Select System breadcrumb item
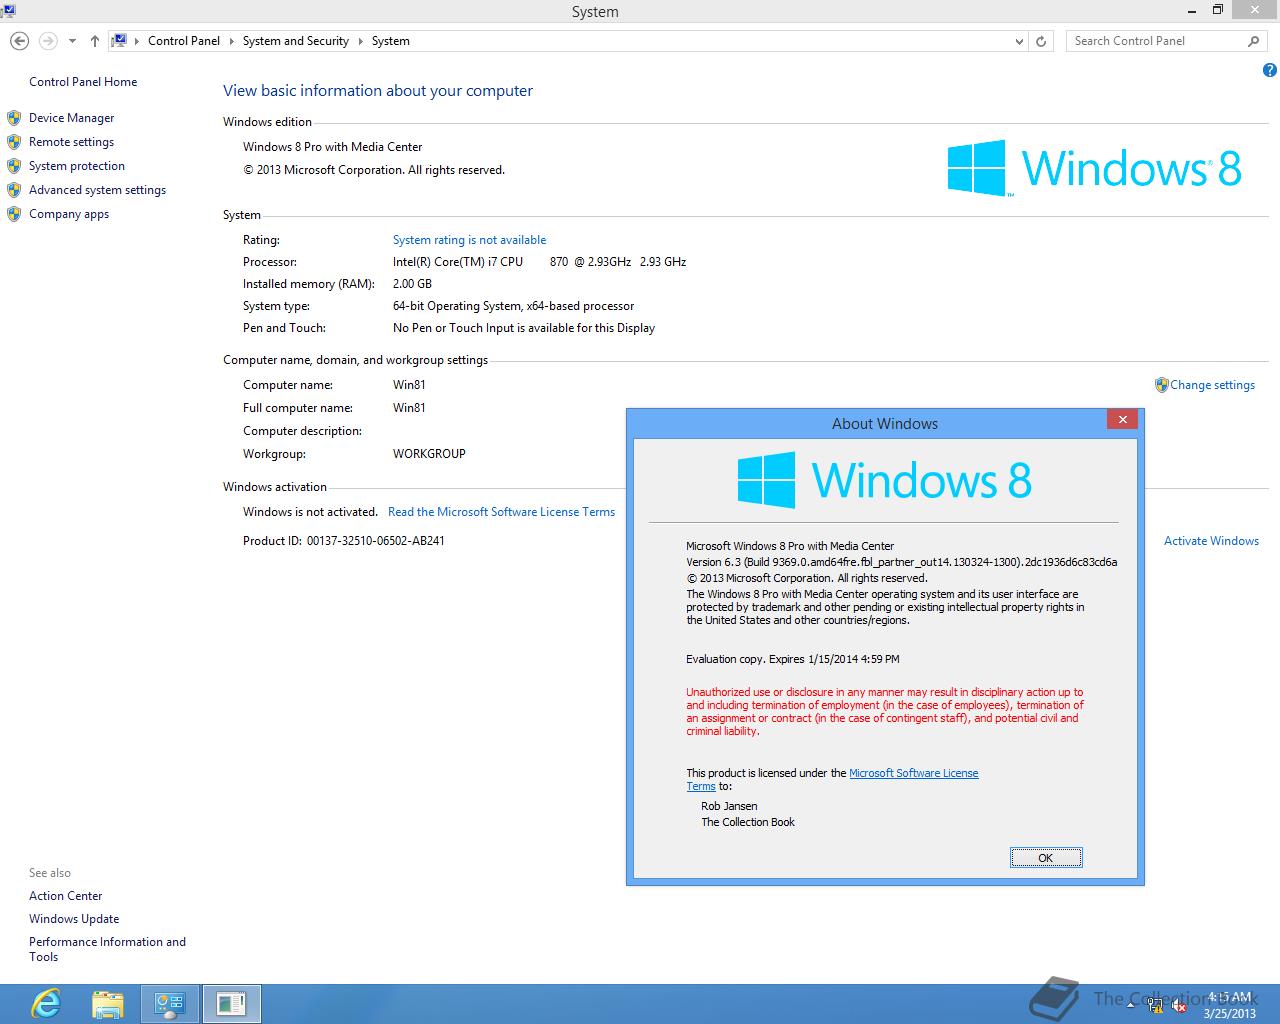The width and height of the screenshot is (1280, 1024). tap(390, 41)
